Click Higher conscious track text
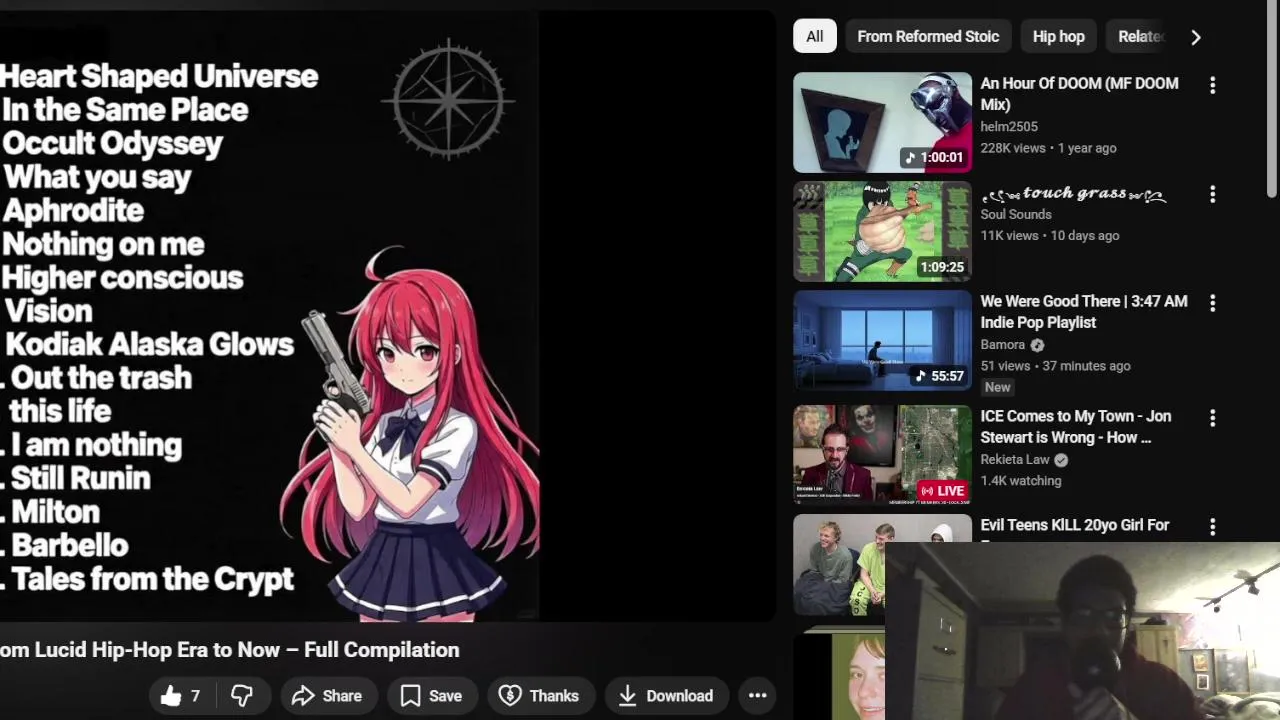1280x720 pixels. [x=122, y=278]
